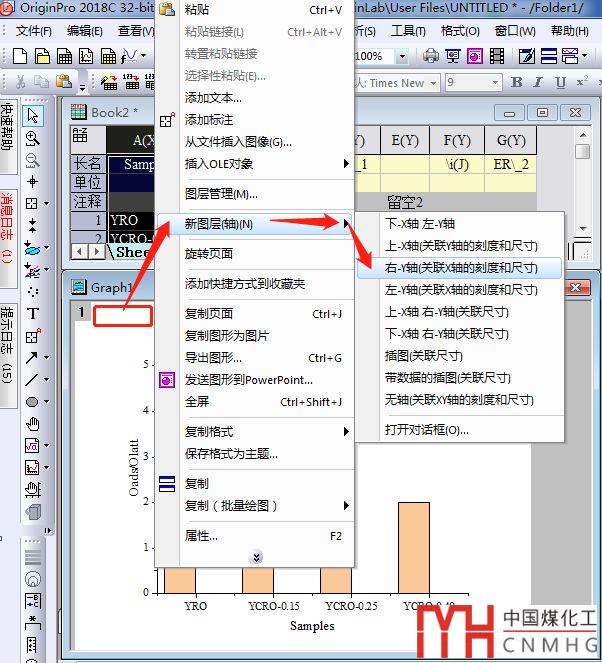
Task: Expand the 复制格式 submenu arrow
Action: pos(346,431)
